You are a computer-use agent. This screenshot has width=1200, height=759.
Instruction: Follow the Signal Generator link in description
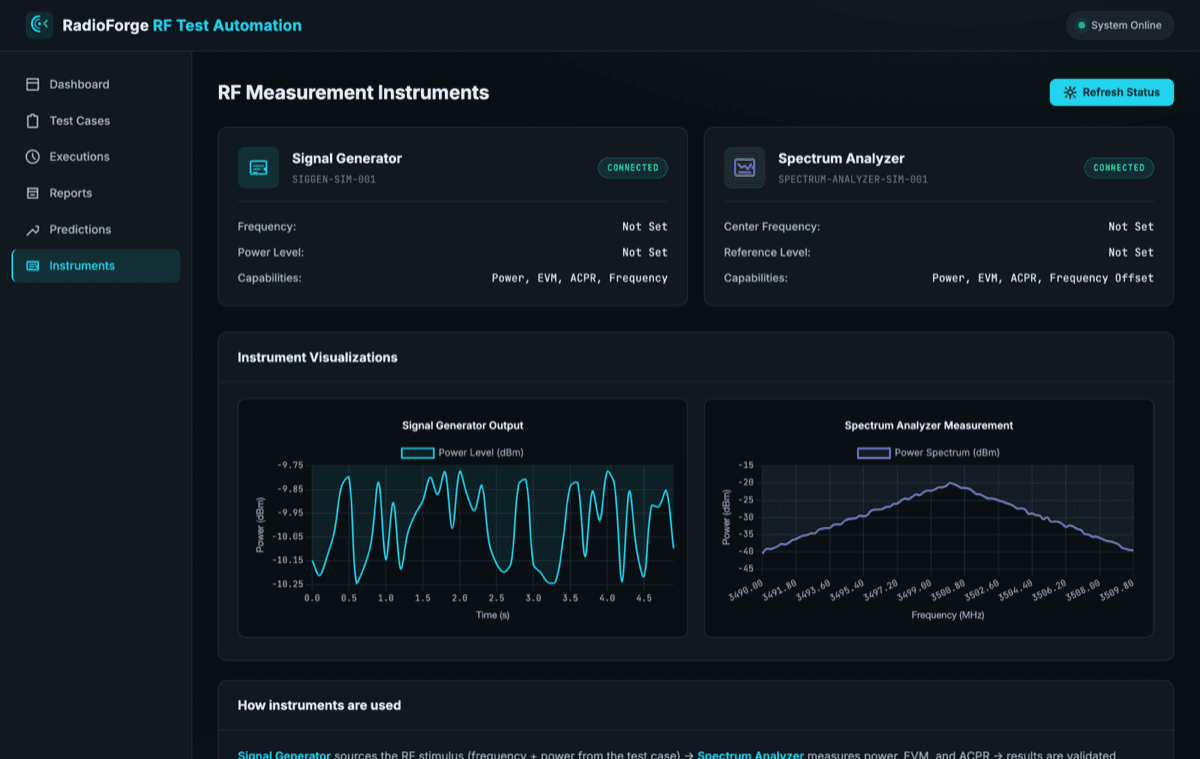[x=284, y=754]
